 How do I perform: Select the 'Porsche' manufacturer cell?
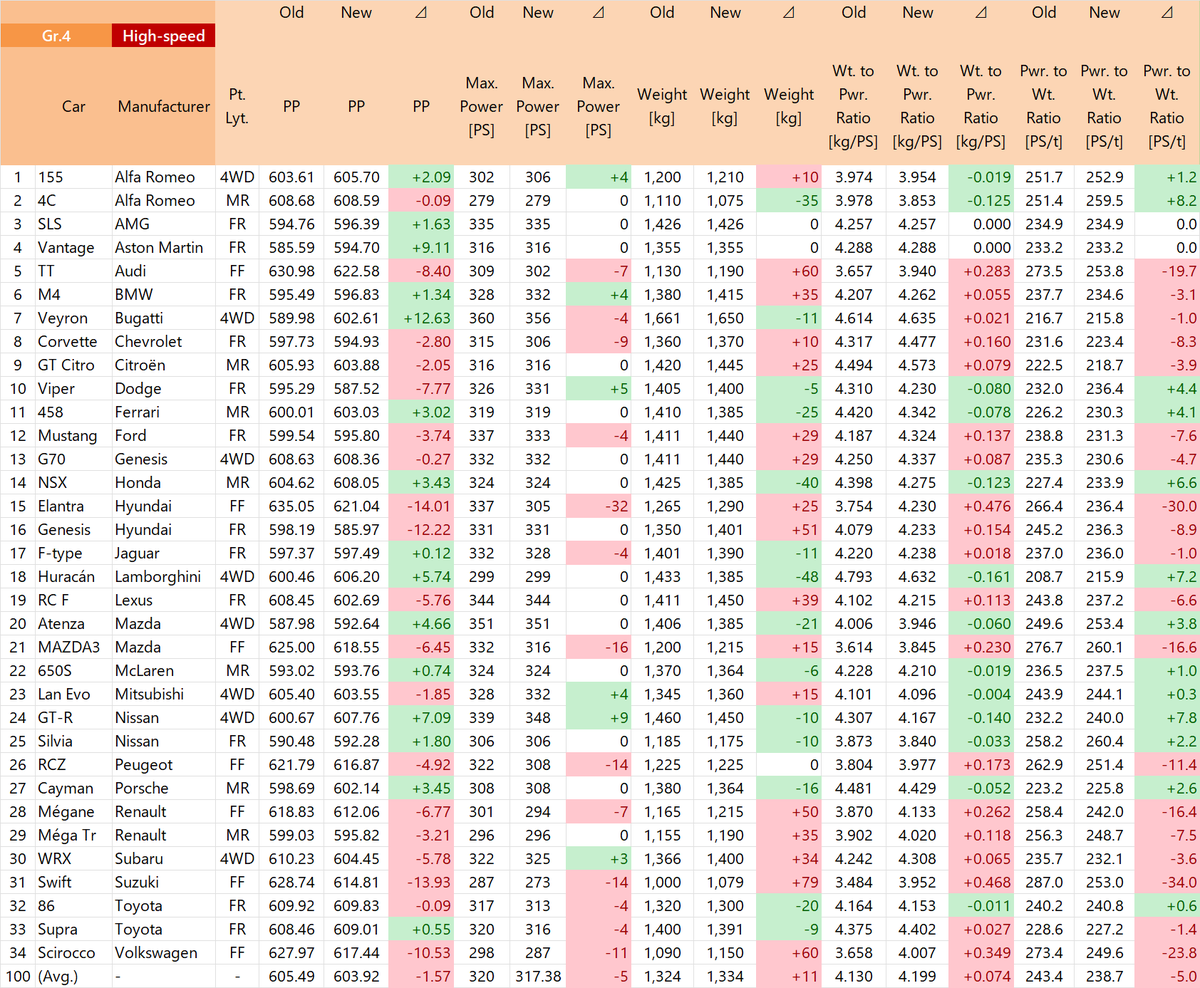click(164, 788)
